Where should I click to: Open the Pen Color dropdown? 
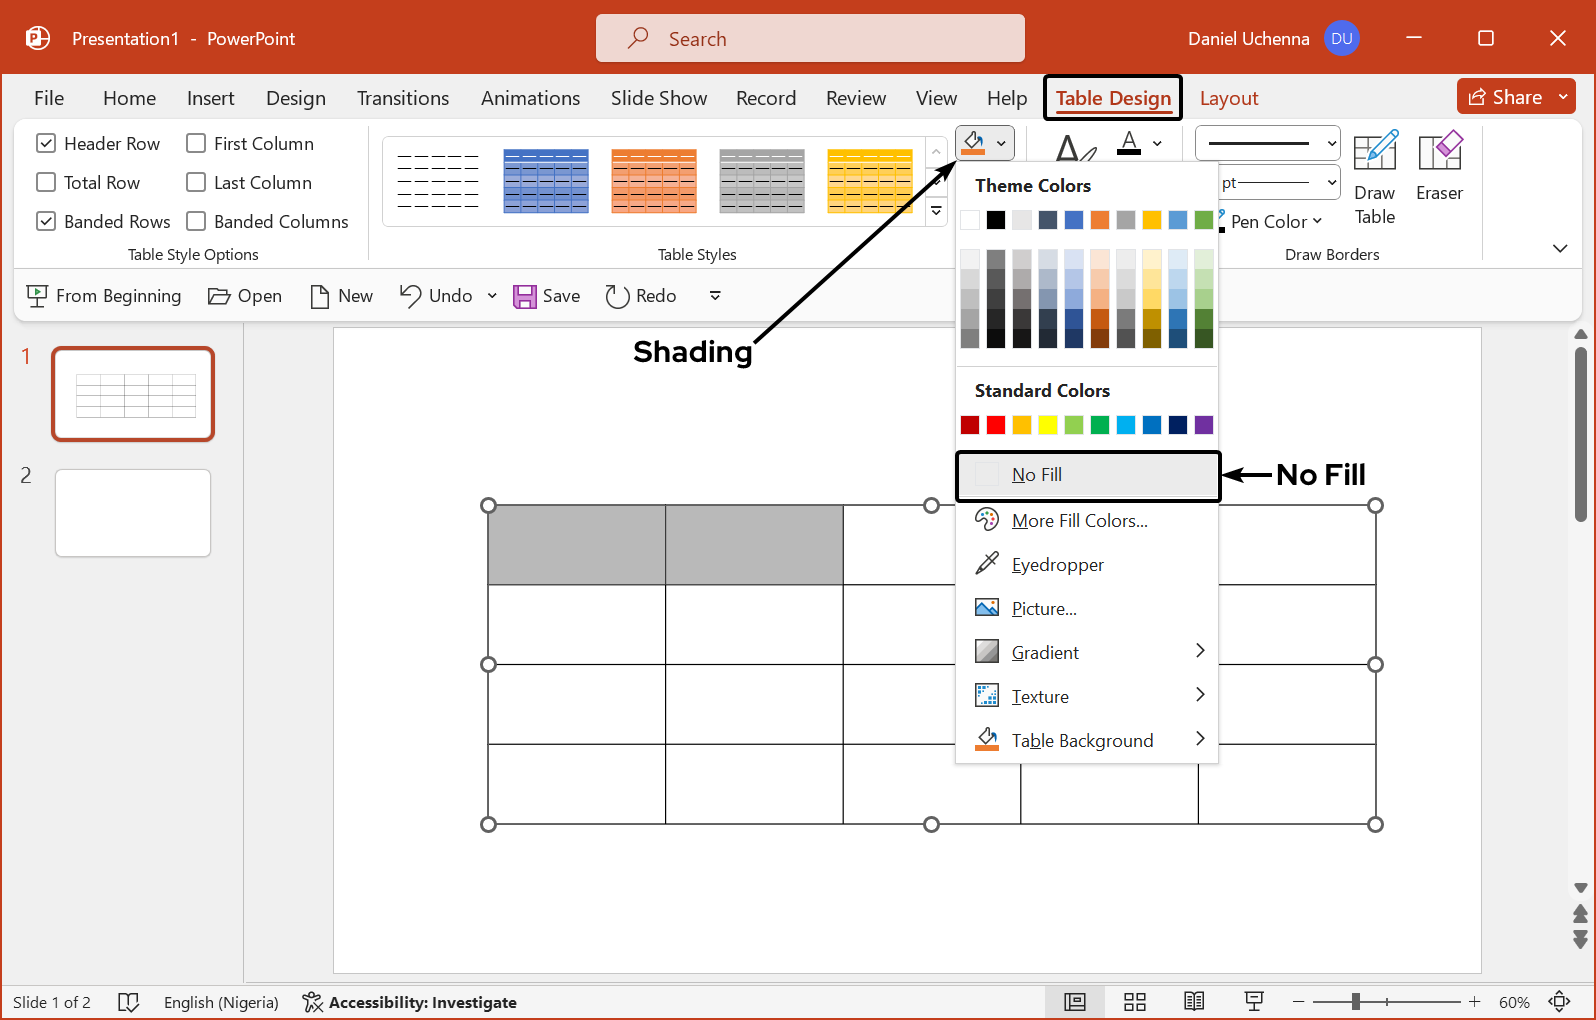pyautogui.click(x=1275, y=222)
